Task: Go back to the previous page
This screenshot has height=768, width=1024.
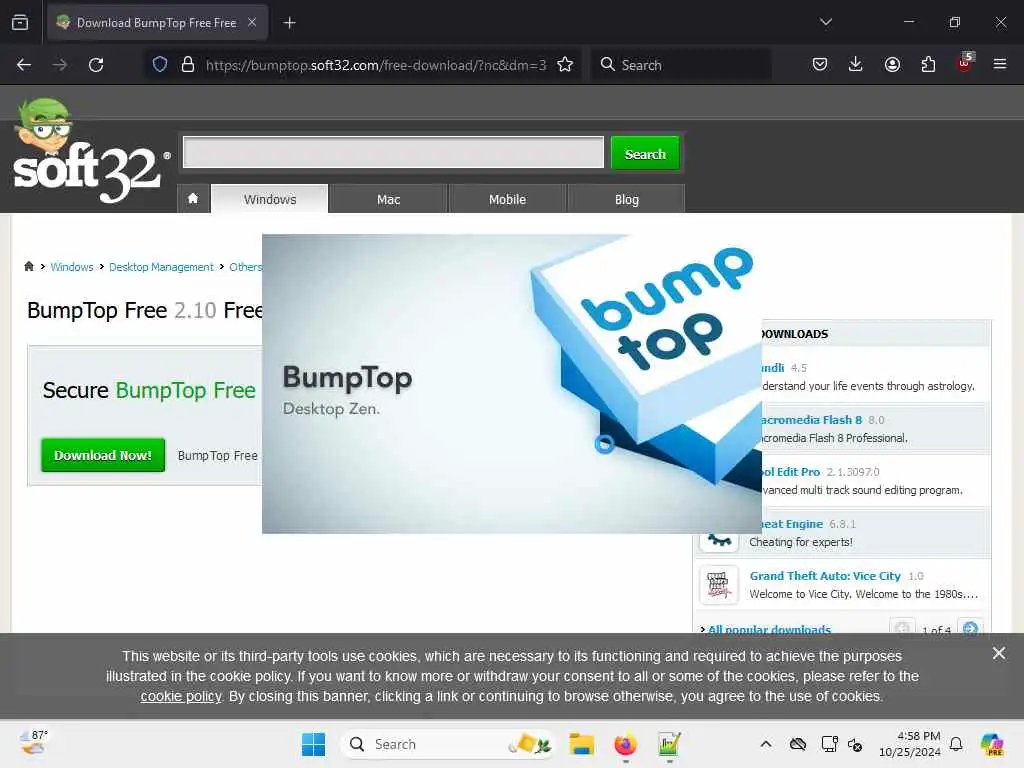Action: click(x=24, y=65)
